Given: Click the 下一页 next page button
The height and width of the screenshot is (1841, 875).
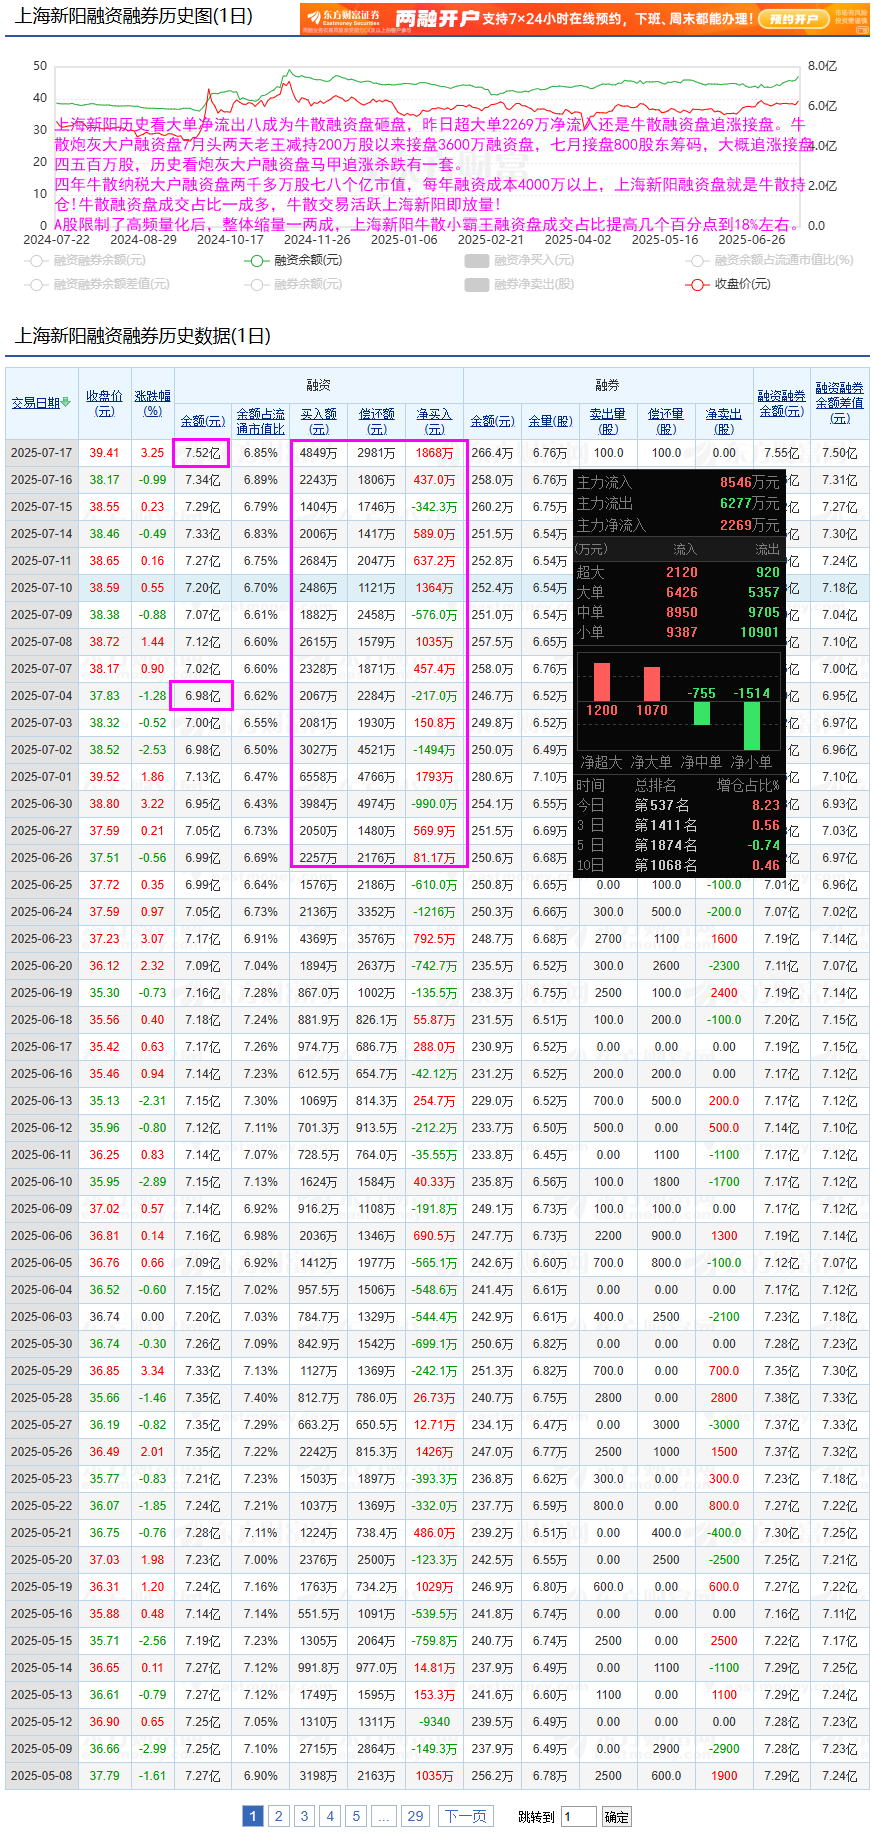Looking at the screenshot, I should [465, 1816].
